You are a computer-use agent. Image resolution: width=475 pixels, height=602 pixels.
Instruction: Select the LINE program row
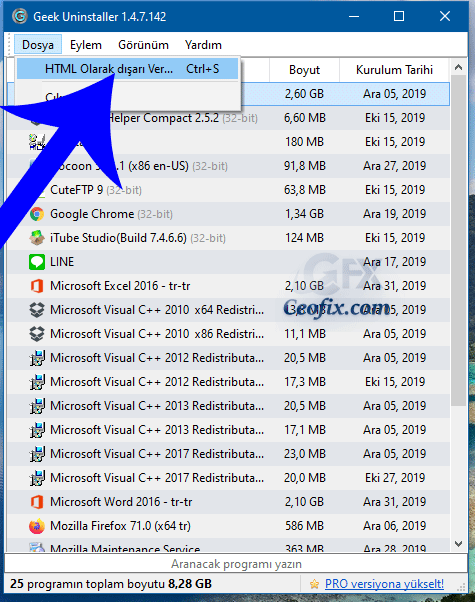(x=228, y=262)
